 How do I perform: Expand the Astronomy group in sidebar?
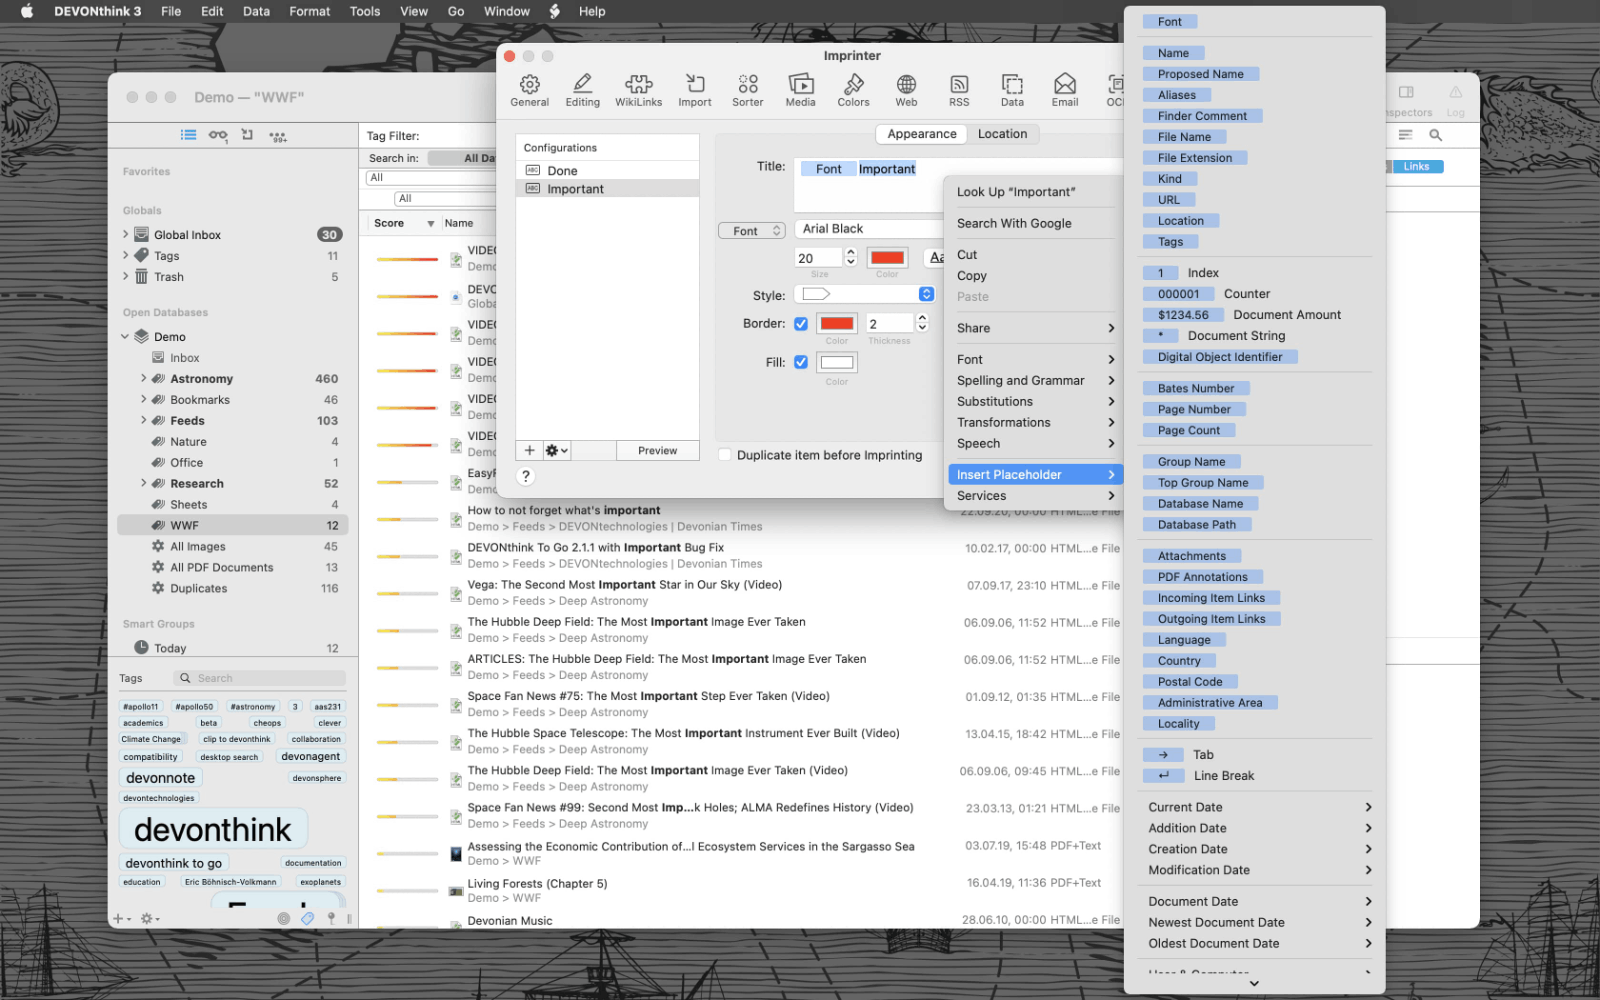tap(144, 379)
